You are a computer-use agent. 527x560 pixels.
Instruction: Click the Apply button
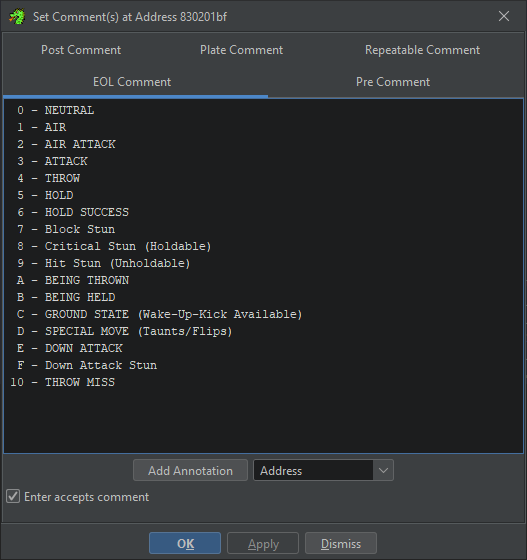pos(263,543)
